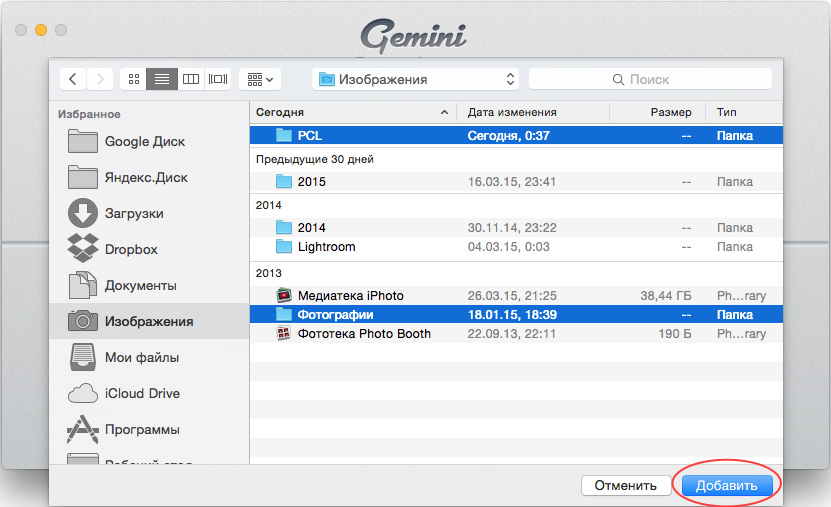This screenshot has width=831, height=507.
Task: Click the Добавить button
Action: (x=727, y=485)
